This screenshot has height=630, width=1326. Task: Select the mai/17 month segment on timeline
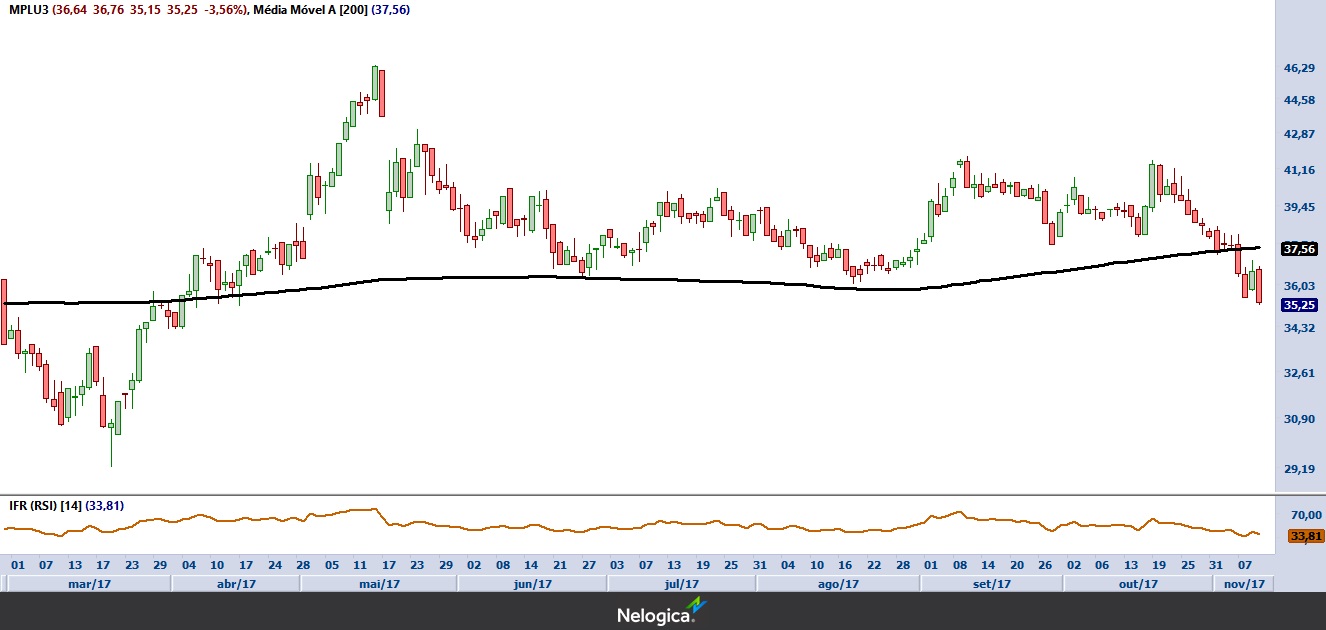click(379, 584)
